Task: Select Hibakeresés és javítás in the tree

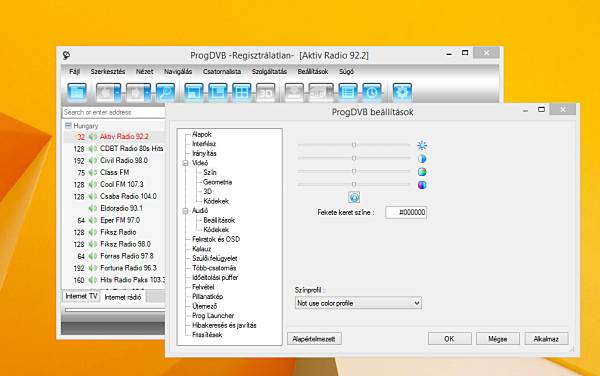Action: coord(224,325)
